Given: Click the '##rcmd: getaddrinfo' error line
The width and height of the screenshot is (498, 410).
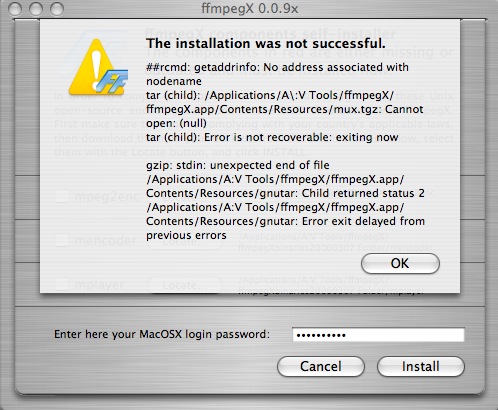Looking at the screenshot, I should (x=277, y=74).
